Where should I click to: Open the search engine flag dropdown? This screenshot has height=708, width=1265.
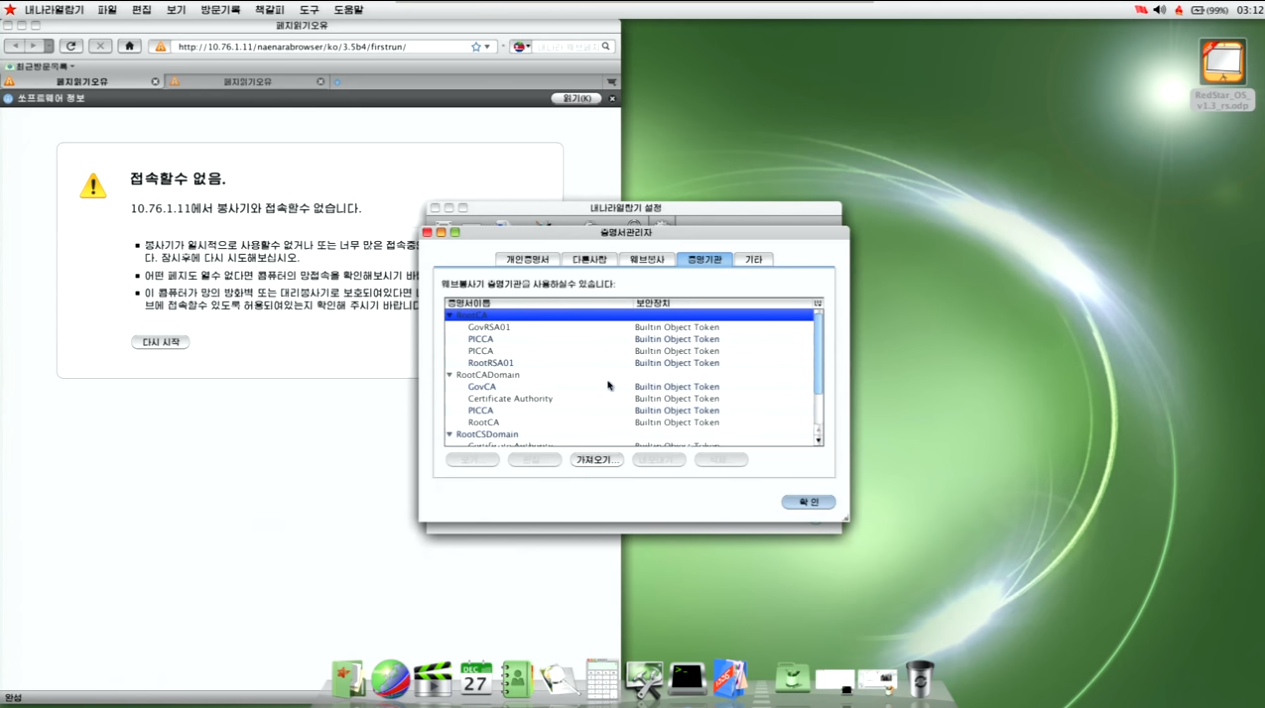click(x=521, y=47)
